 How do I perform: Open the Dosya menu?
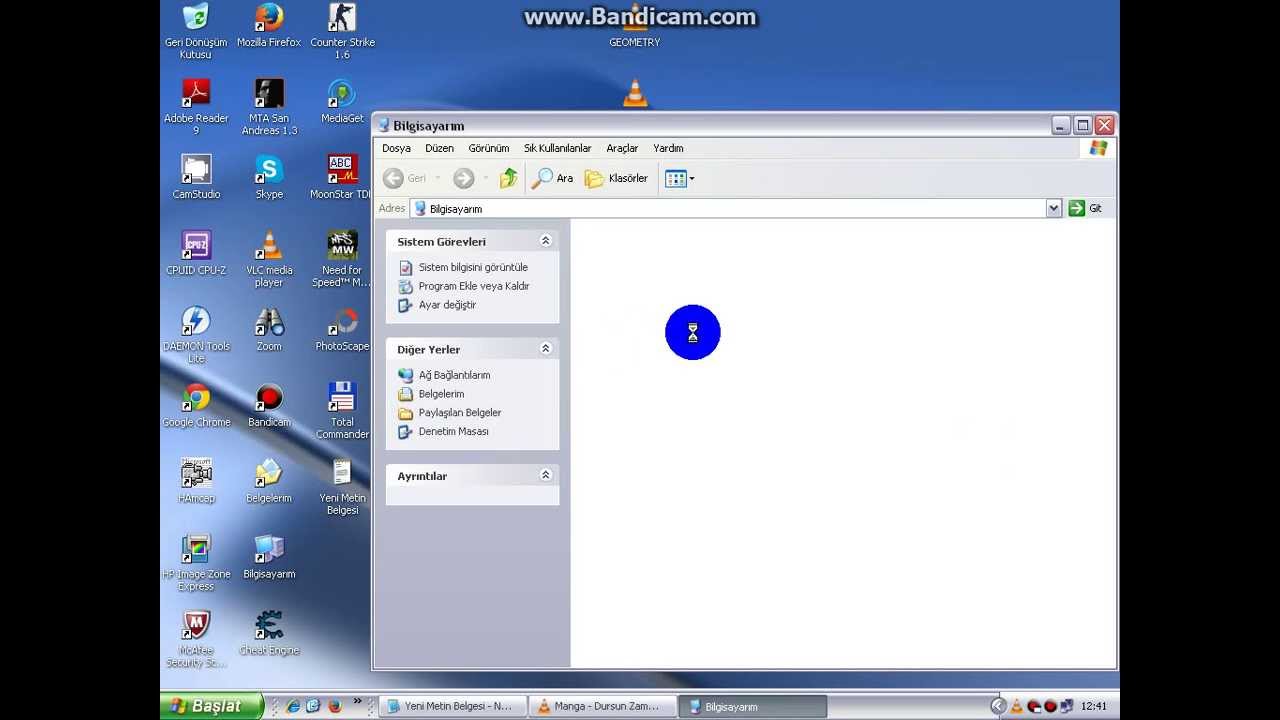[396, 148]
